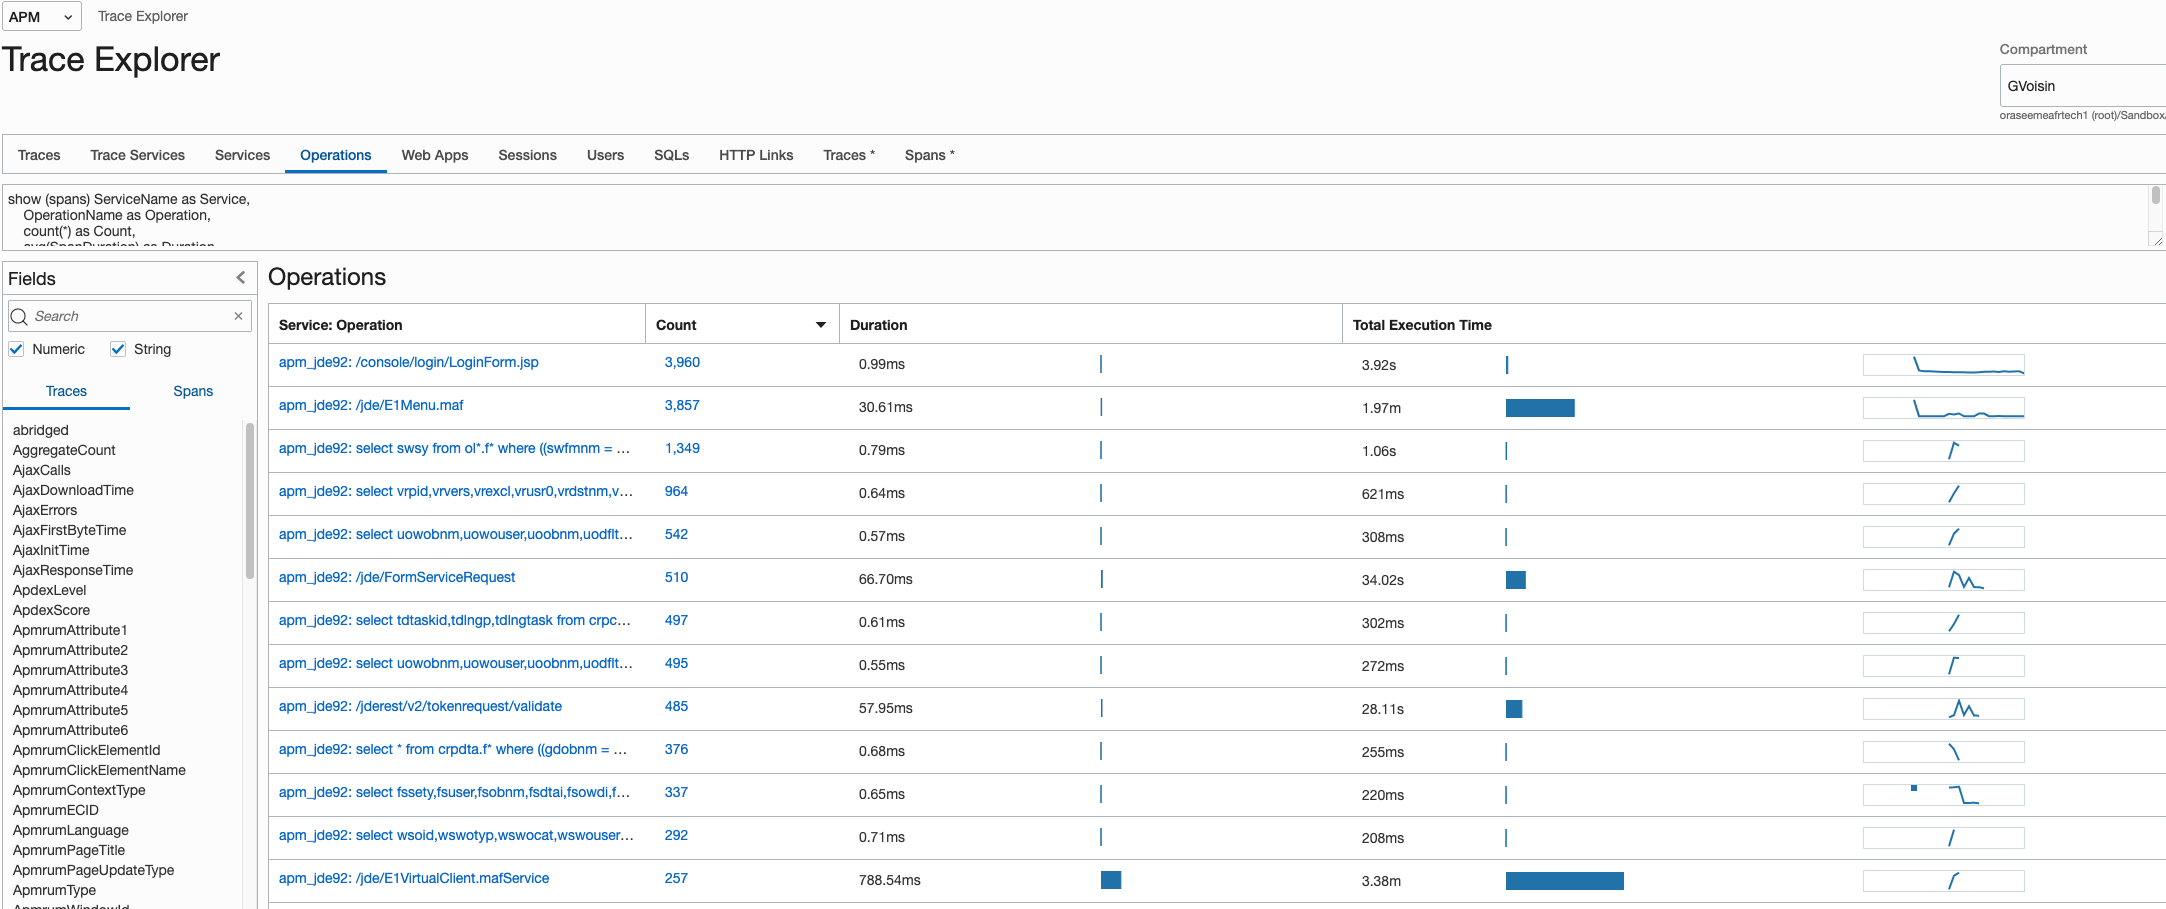Click the Fields list scrollbar
Screen dimensions: 2166x909
click(x=250, y=500)
